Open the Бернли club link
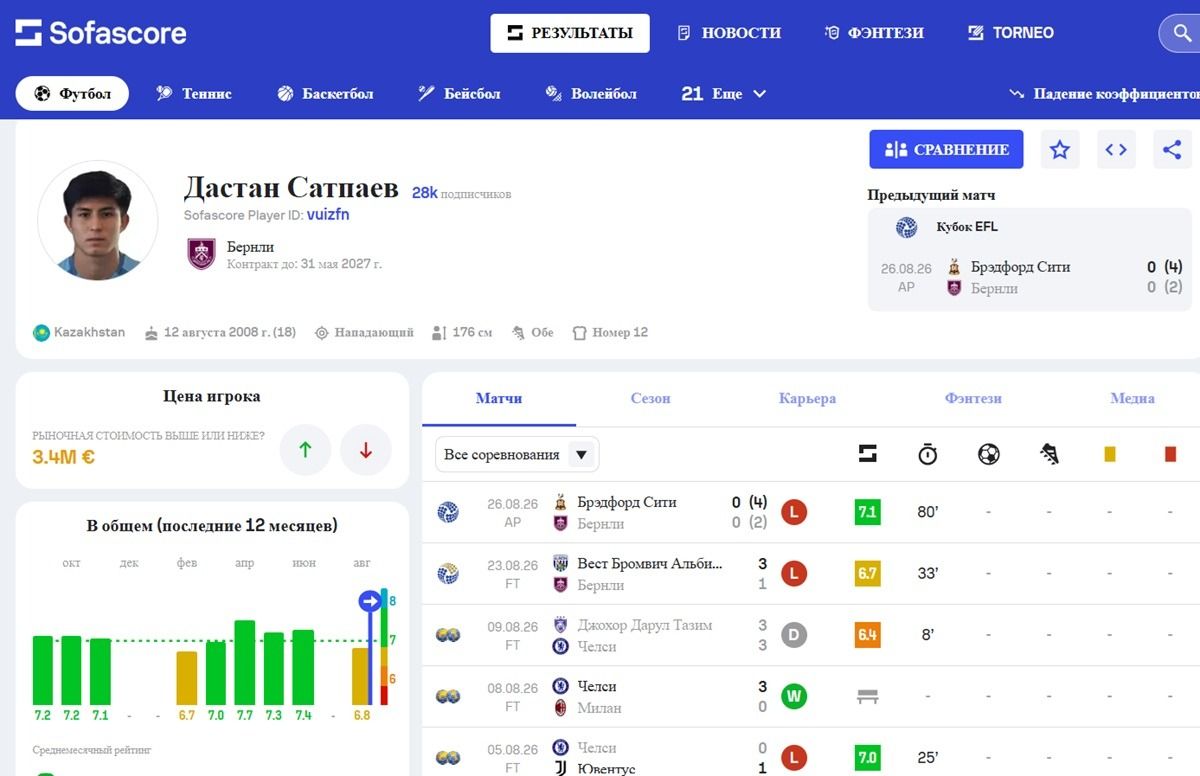 (x=250, y=247)
